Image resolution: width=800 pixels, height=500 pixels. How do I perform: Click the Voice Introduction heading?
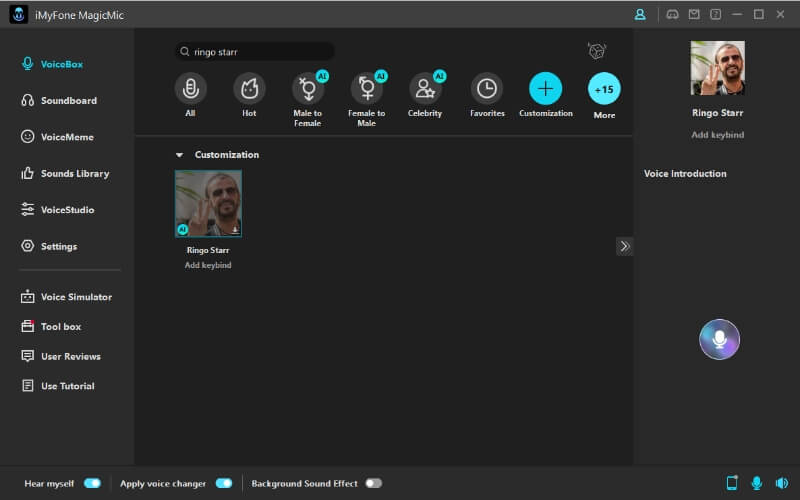click(685, 173)
